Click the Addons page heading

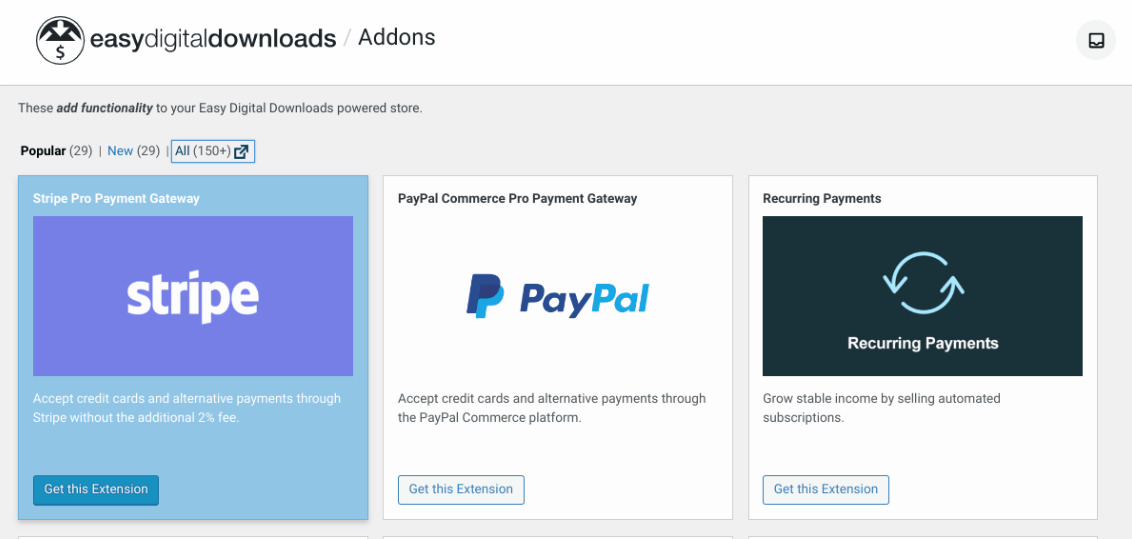(x=396, y=37)
